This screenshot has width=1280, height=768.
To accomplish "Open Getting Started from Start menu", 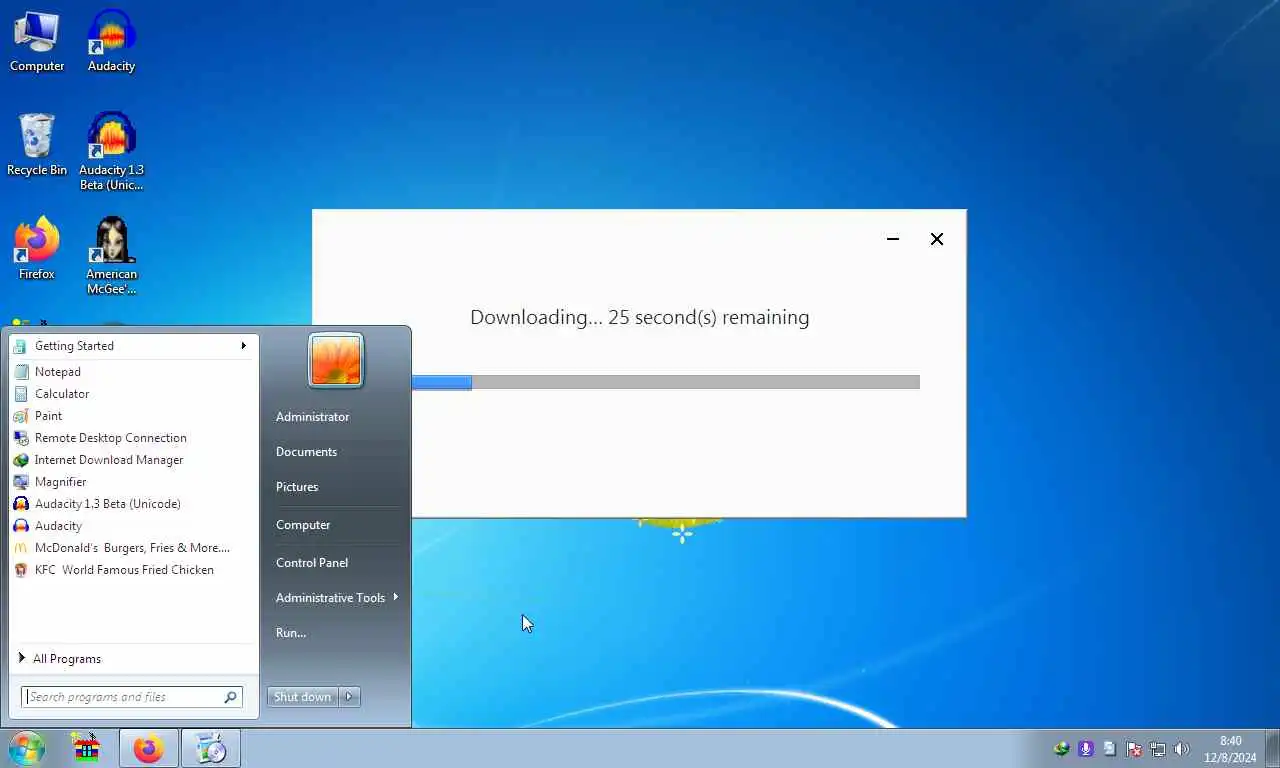I will [133, 346].
